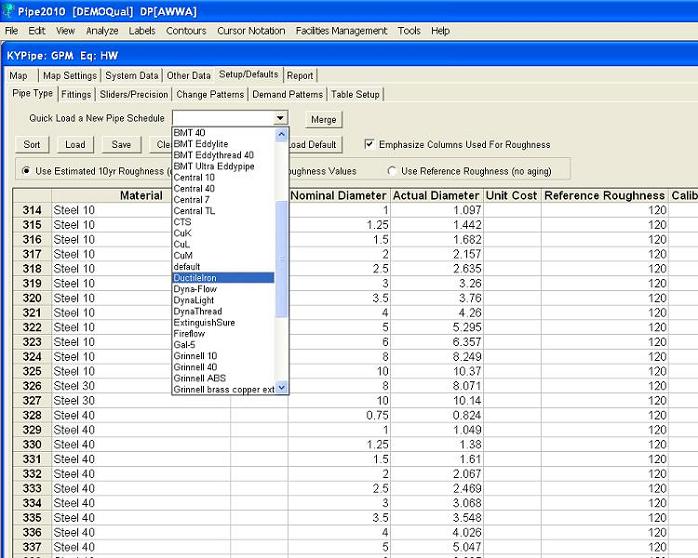The height and width of the screenshot is (558, 698).
Task: Open the Labels menu
Action: pyautogui.click(x=142, y=31)
